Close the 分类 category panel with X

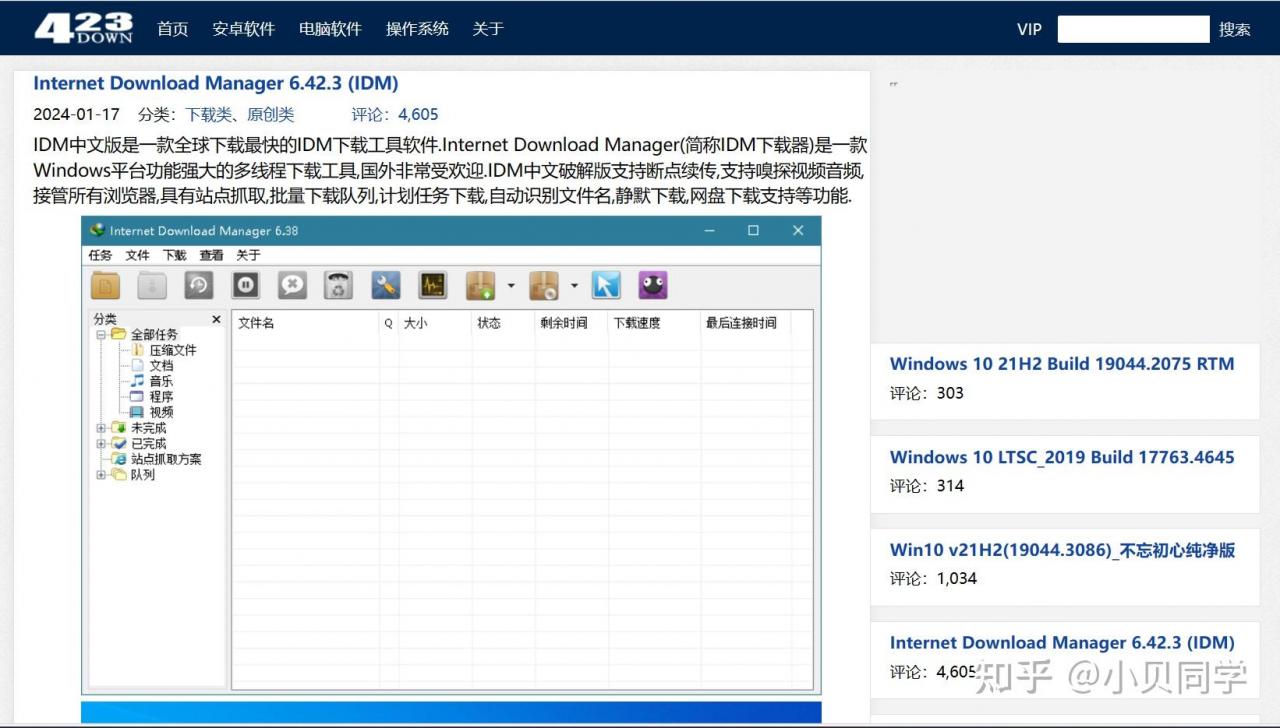coord(216,319)
